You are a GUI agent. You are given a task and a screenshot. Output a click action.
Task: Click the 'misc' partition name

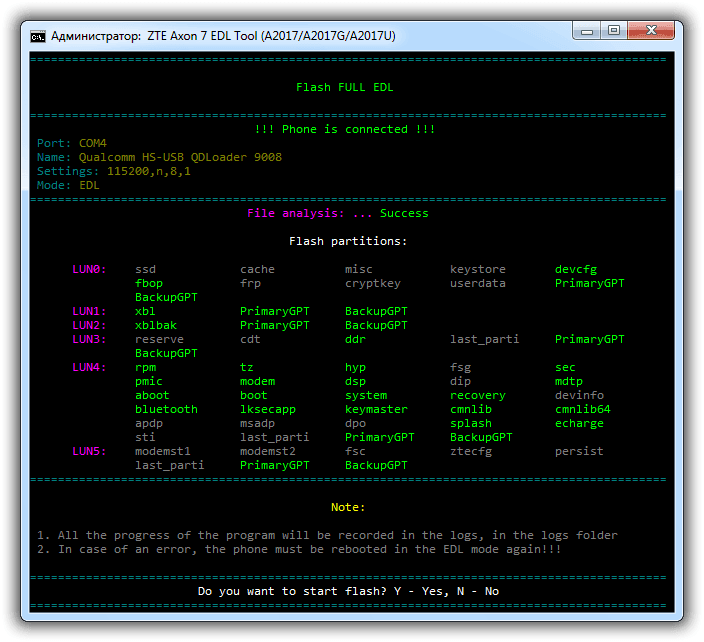tap(358, 269)
